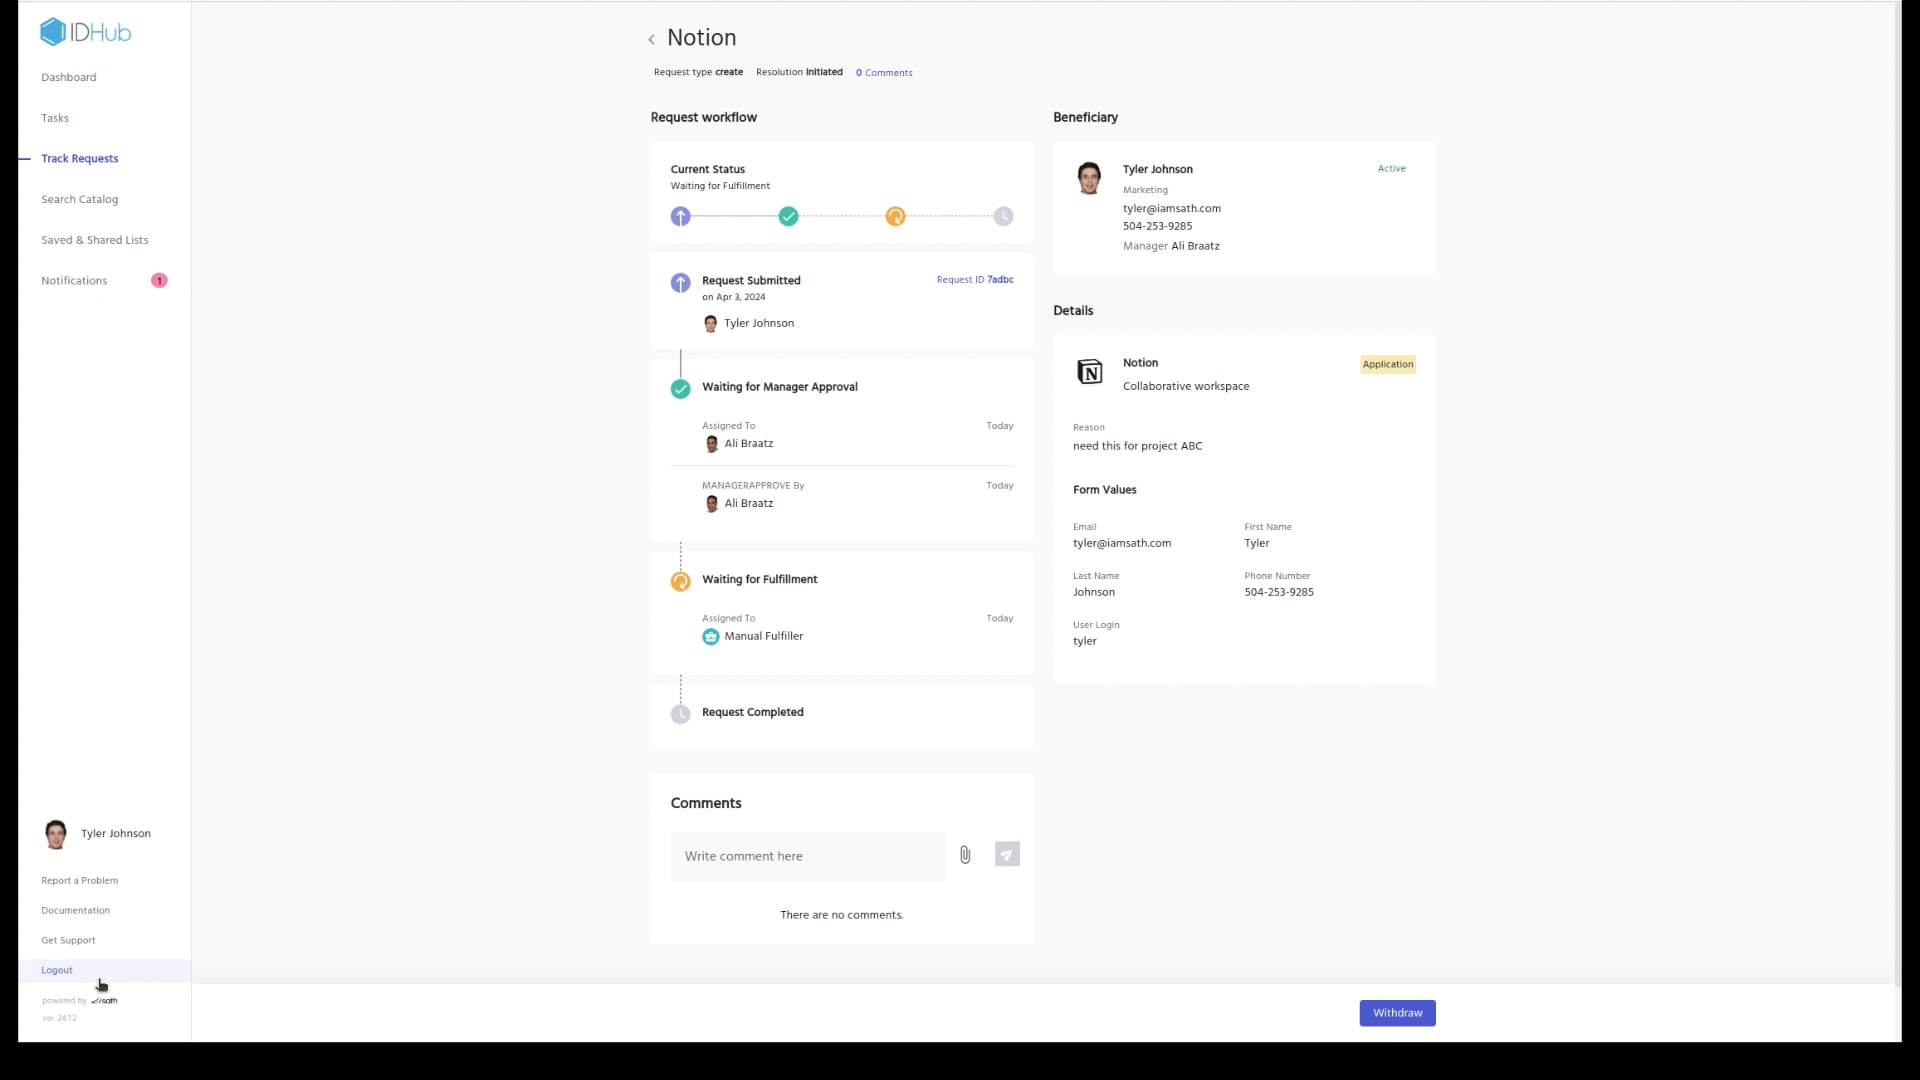Click Ali Braatz avatar under Assigned To
Screen dimensions: 1920x1080
click(x=711, y=444)
